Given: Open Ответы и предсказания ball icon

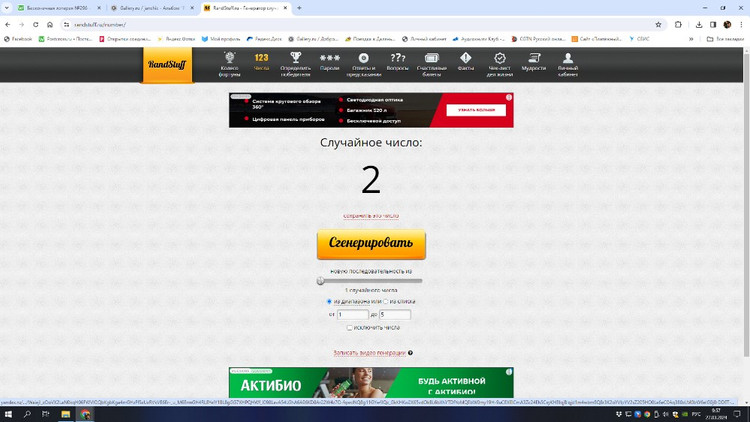Looking at the screenshot, I should coord(364,60).
